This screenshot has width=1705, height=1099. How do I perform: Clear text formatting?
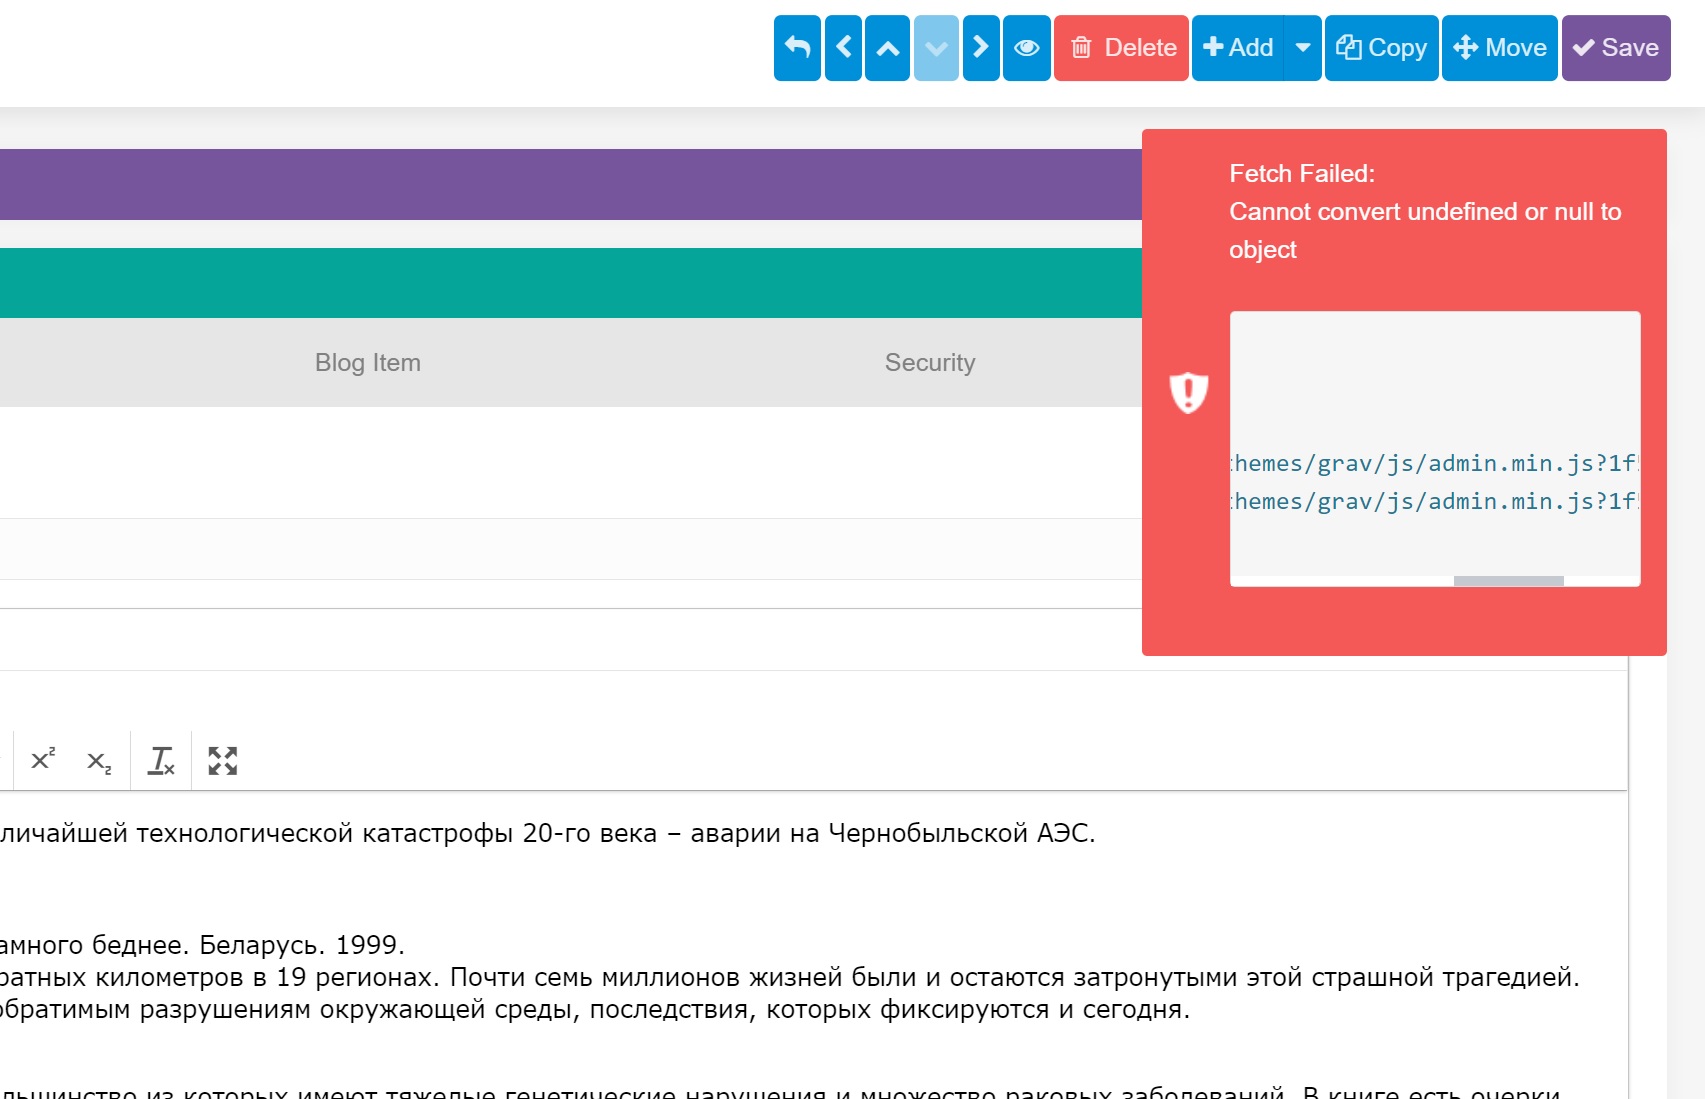point(161,761)
